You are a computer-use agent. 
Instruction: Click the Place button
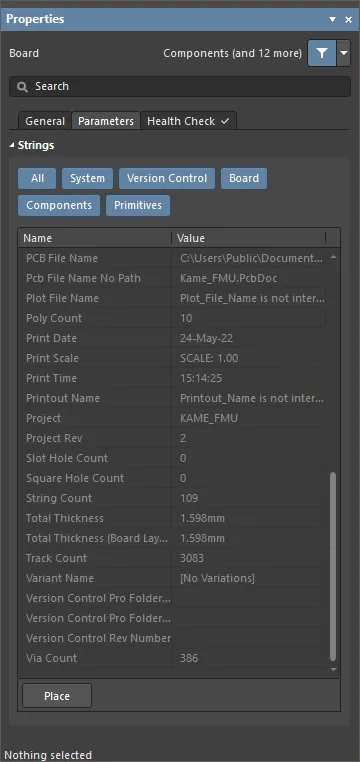57,696
